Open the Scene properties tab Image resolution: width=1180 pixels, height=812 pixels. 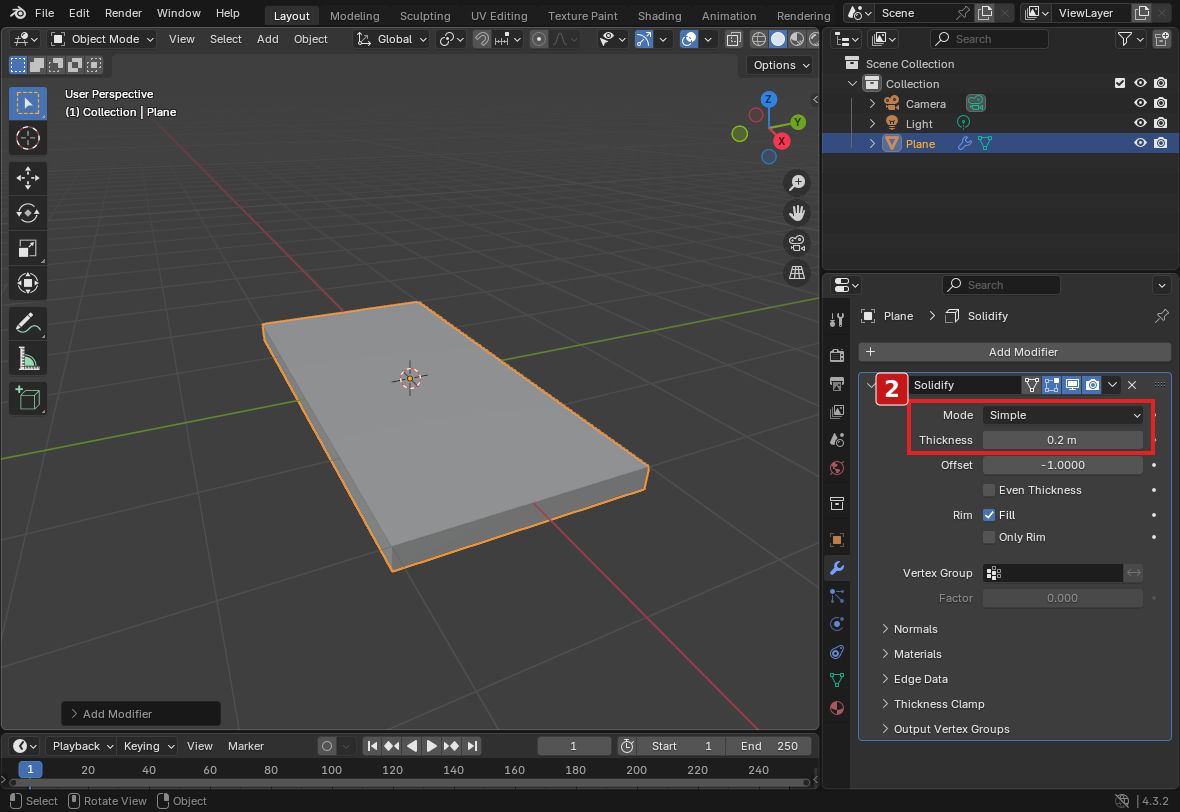(x=837, y=439)
